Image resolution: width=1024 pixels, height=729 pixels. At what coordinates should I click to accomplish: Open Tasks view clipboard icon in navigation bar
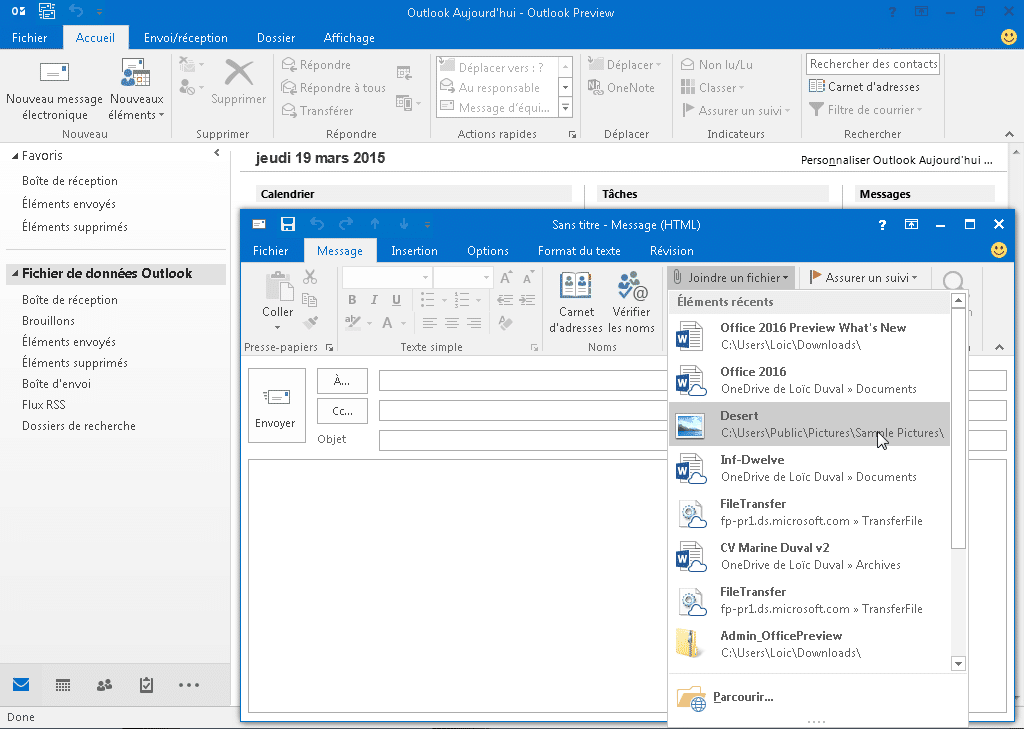[x=146, y=685]
